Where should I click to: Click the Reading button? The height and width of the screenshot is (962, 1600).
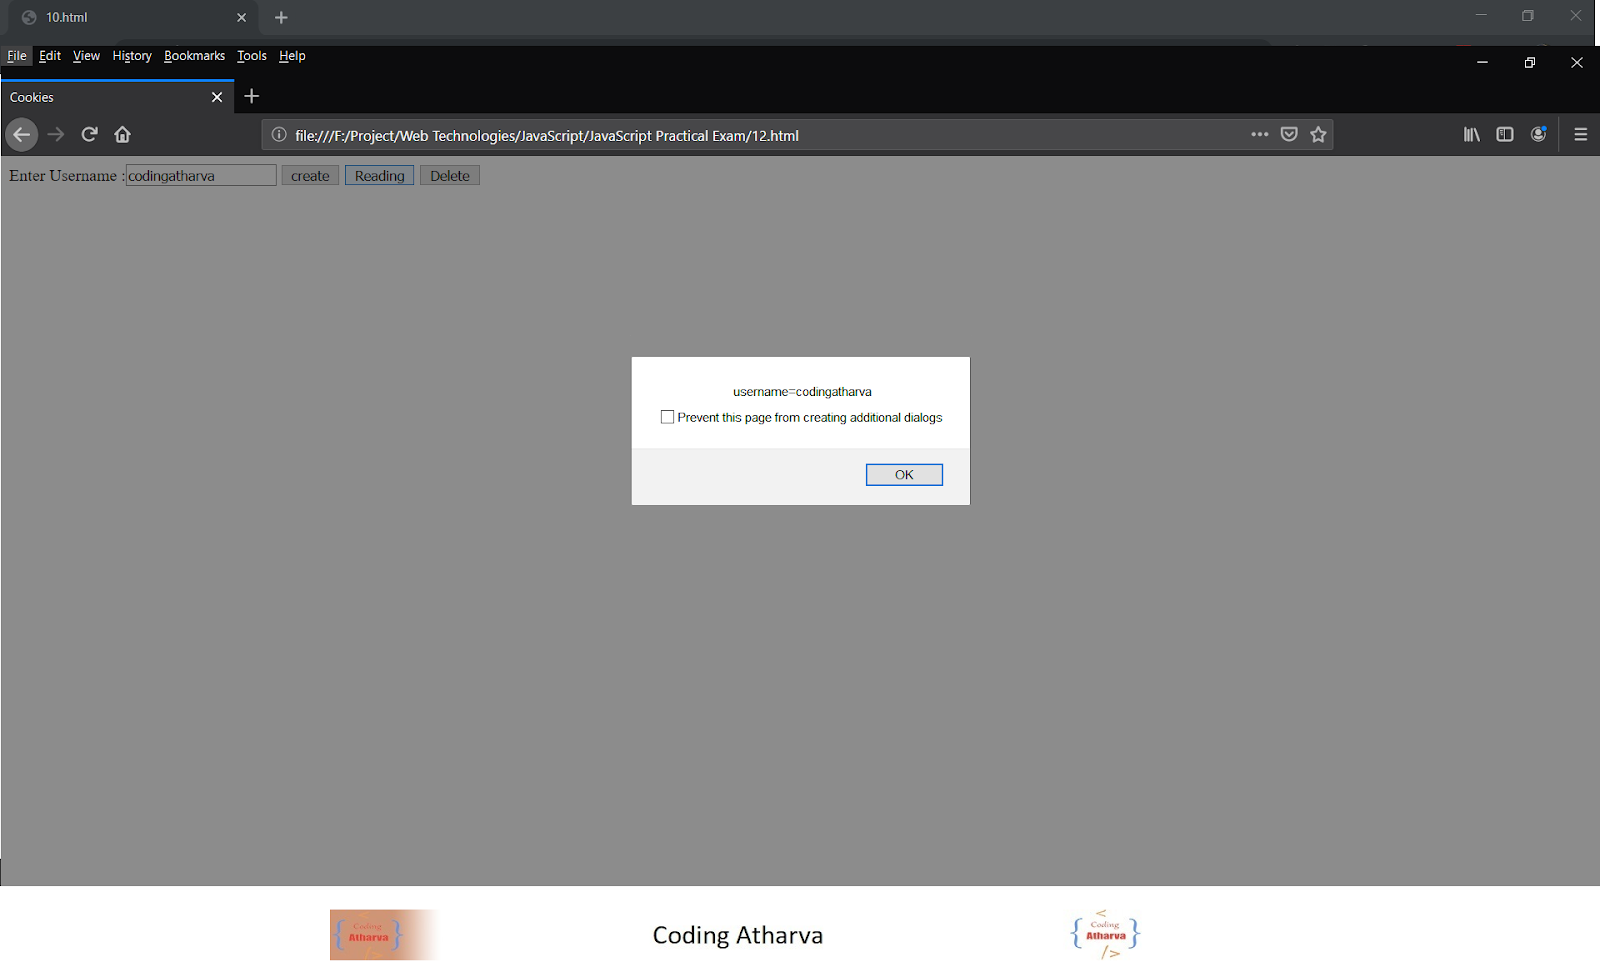click(378, 175)
